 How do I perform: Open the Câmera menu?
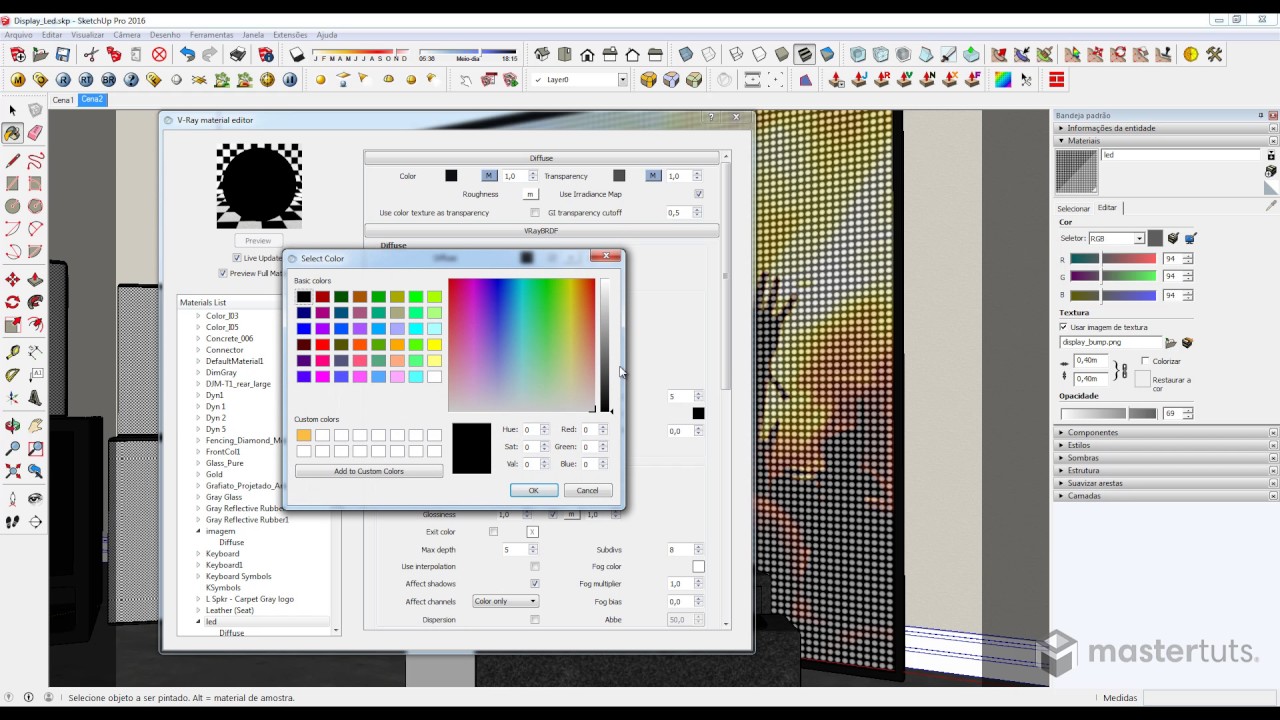(127, 35)
